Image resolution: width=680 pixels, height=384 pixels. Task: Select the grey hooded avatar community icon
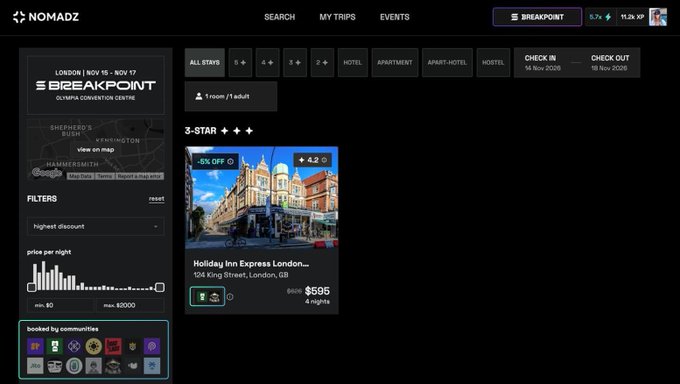pyautogui.click(x=94, y=366)
